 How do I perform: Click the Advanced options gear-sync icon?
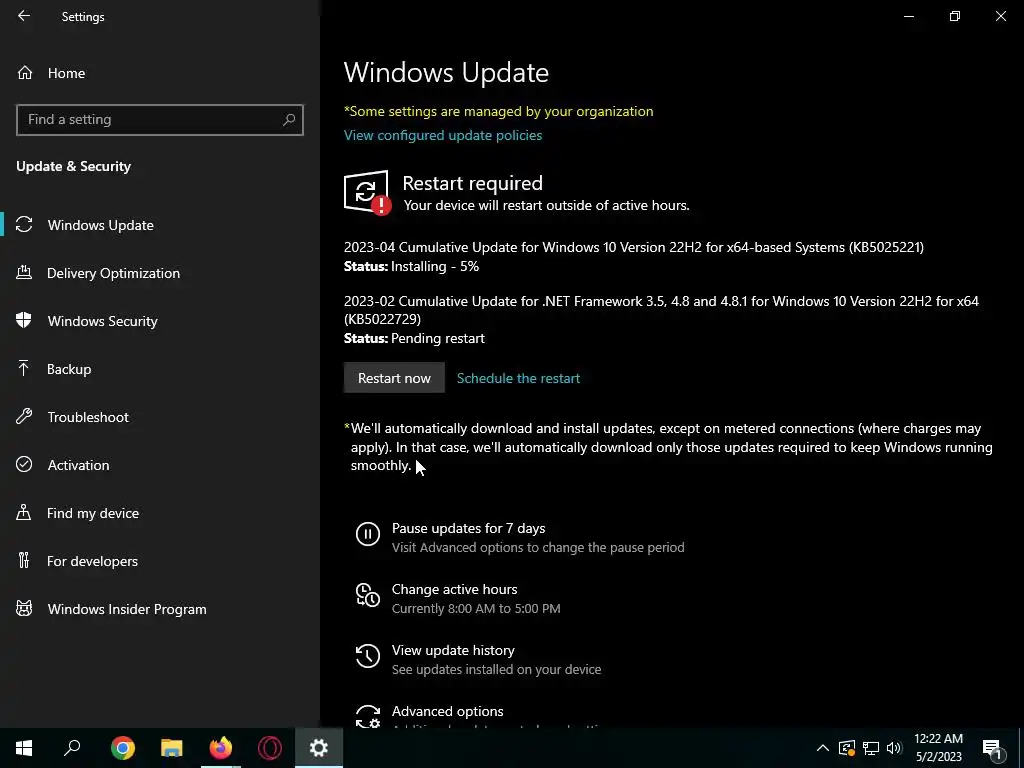(x=368, y=715)
